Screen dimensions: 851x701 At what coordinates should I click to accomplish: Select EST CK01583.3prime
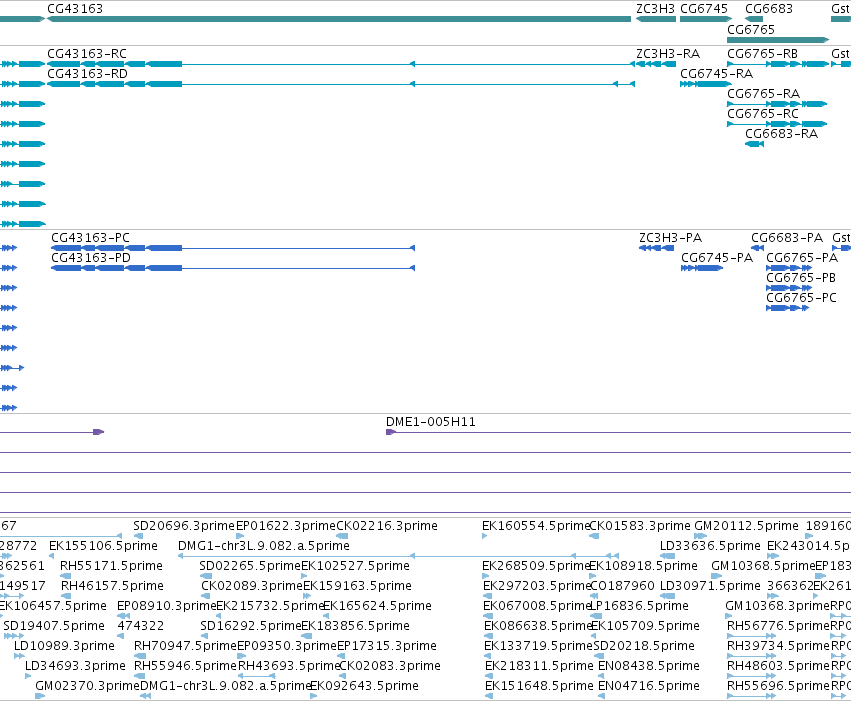640,526
